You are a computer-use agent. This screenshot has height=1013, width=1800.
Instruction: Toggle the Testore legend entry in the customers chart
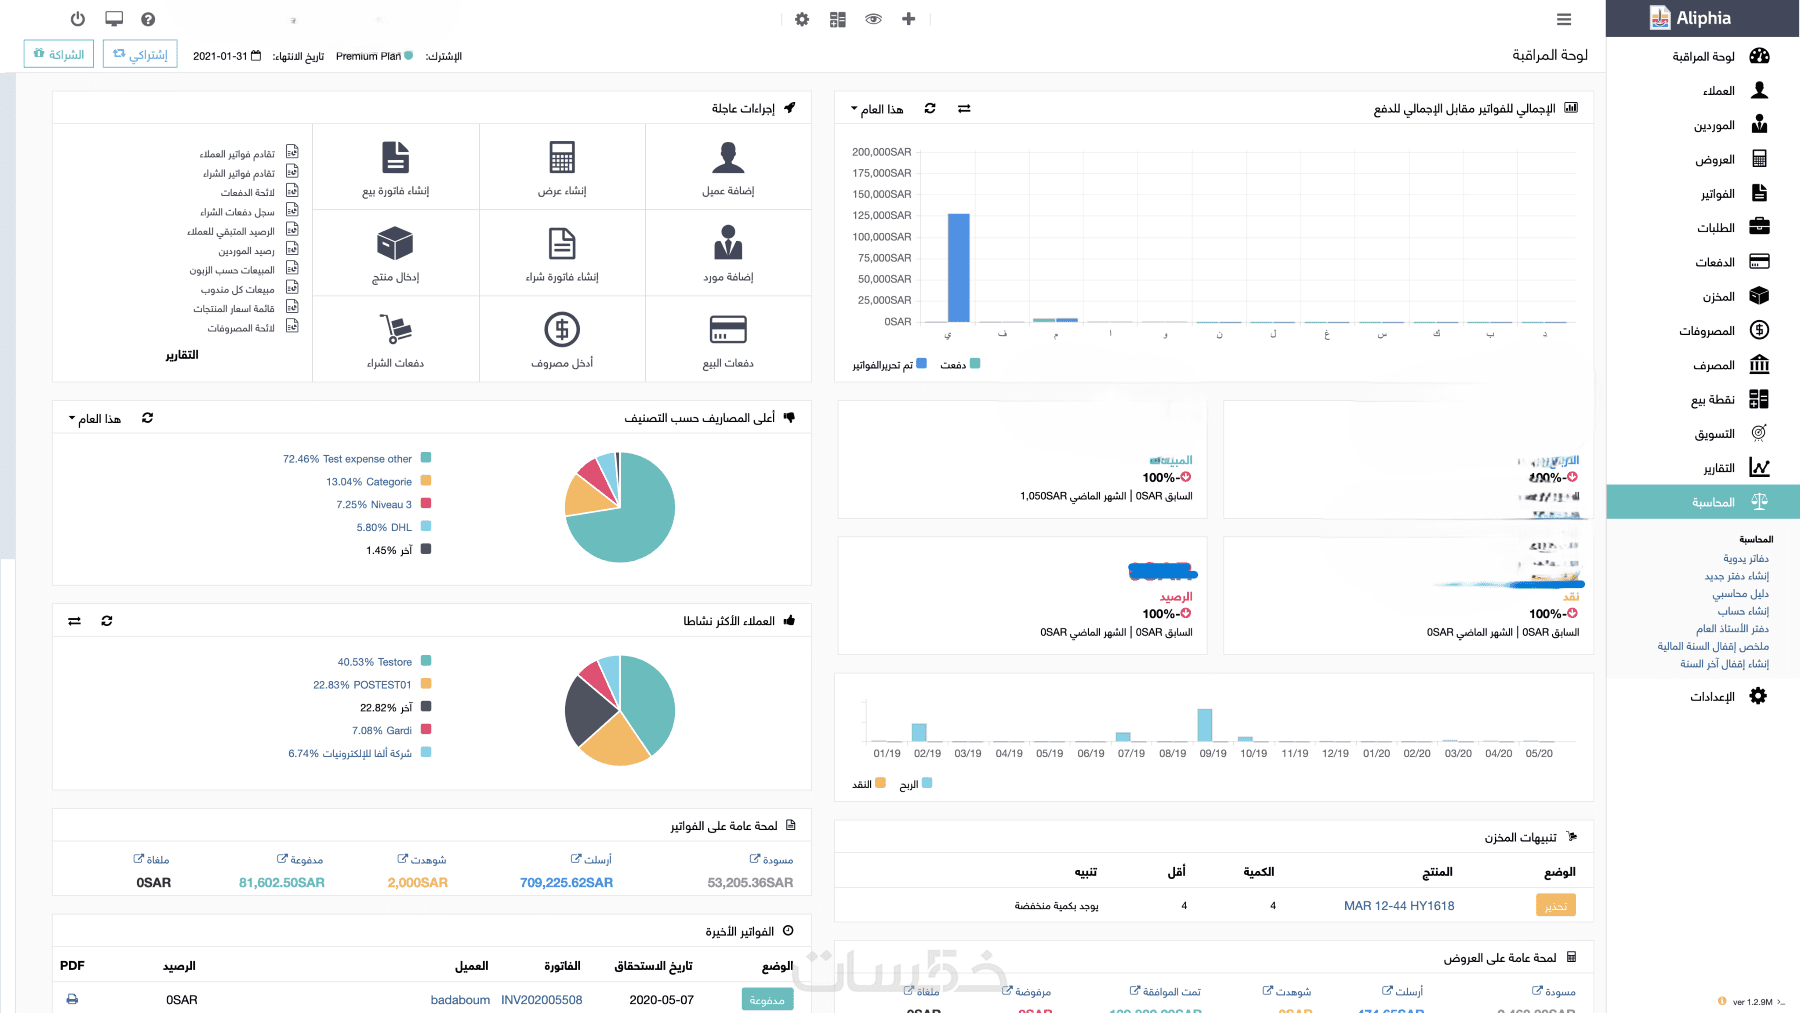384,661
